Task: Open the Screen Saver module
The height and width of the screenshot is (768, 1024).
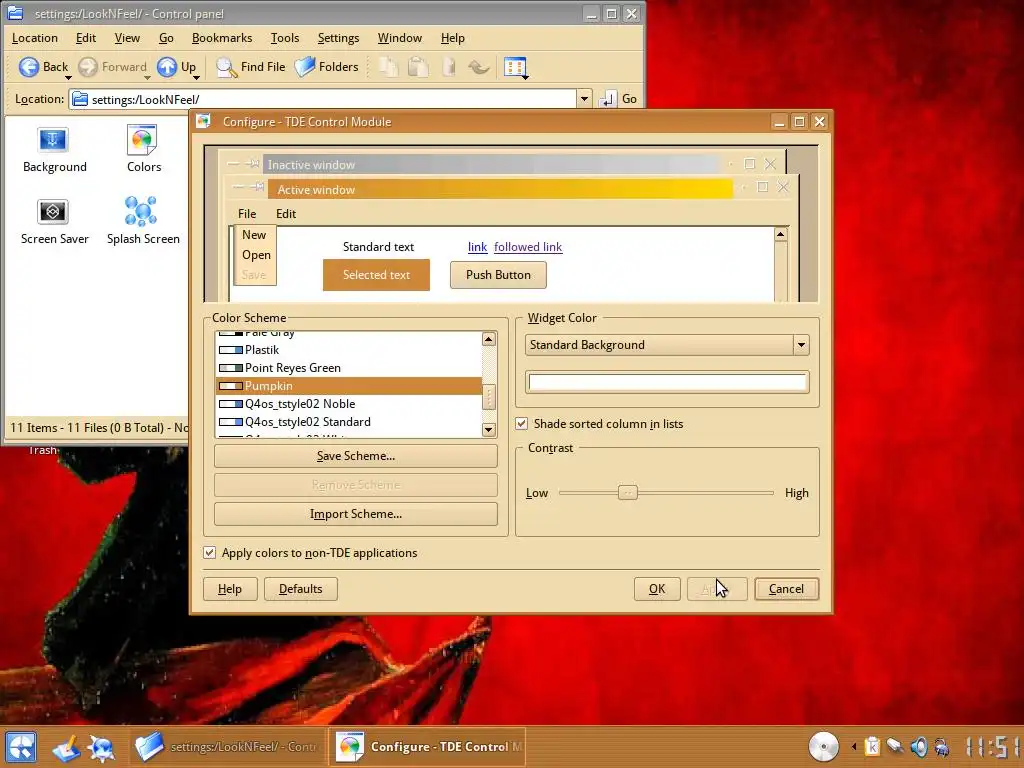Action: [54, 221]
